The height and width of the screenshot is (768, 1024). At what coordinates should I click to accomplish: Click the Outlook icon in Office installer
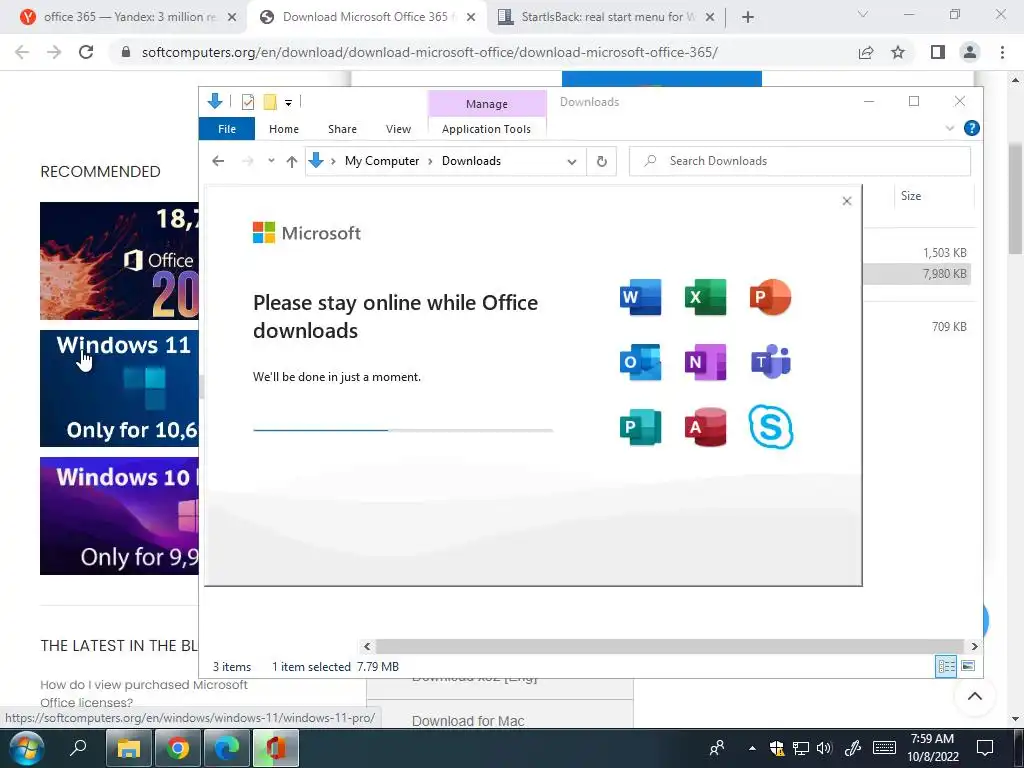[x=640, y=362]
